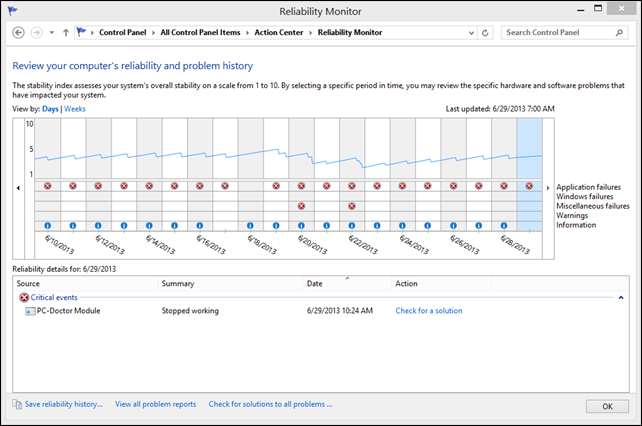Open the recent locations dropdown arrow
This screenshot has width=642, height=426.
tap(51, 32)
